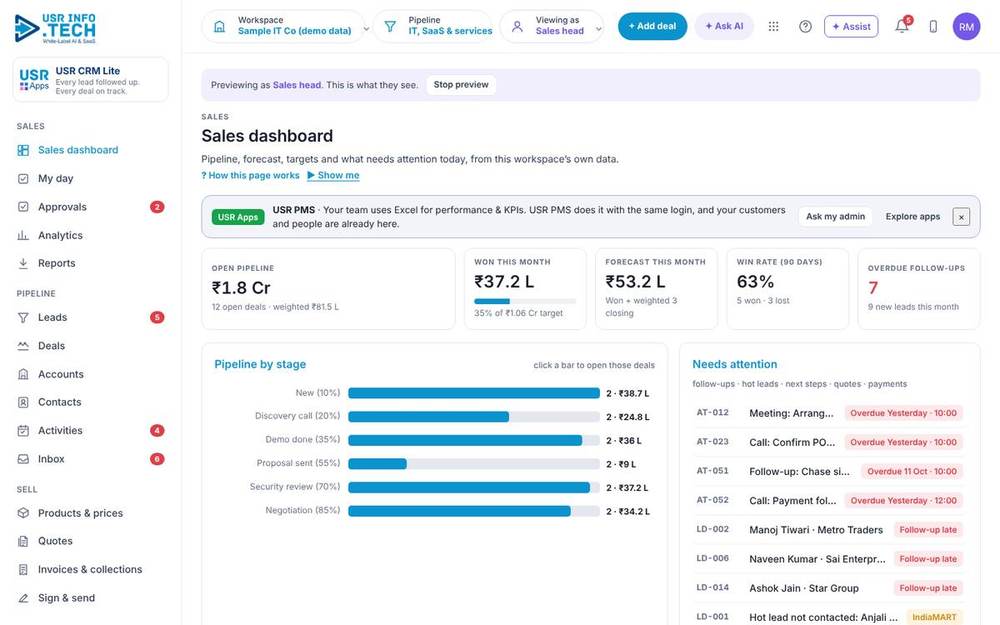
Task: Click the Ask AI button
Action: click(x=724, y=26)
